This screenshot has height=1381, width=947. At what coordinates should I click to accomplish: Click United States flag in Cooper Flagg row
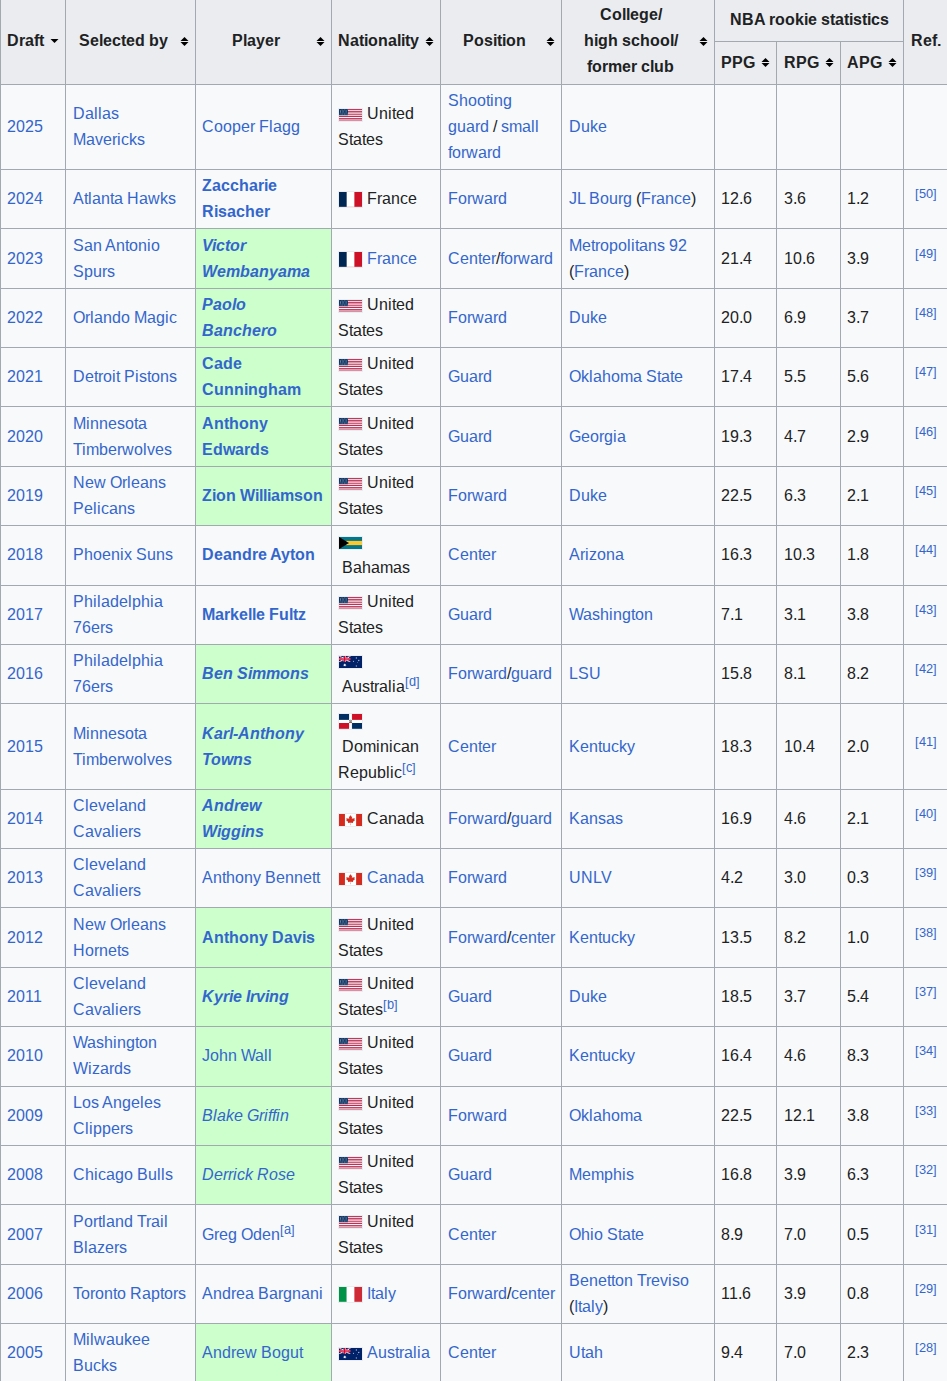pos(350,114)
